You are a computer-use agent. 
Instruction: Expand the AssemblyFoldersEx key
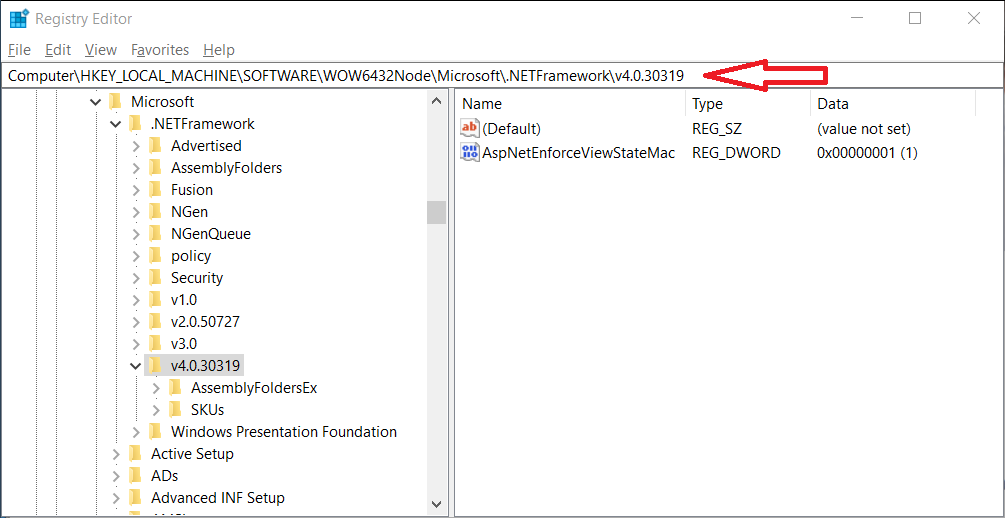(156, 388)
